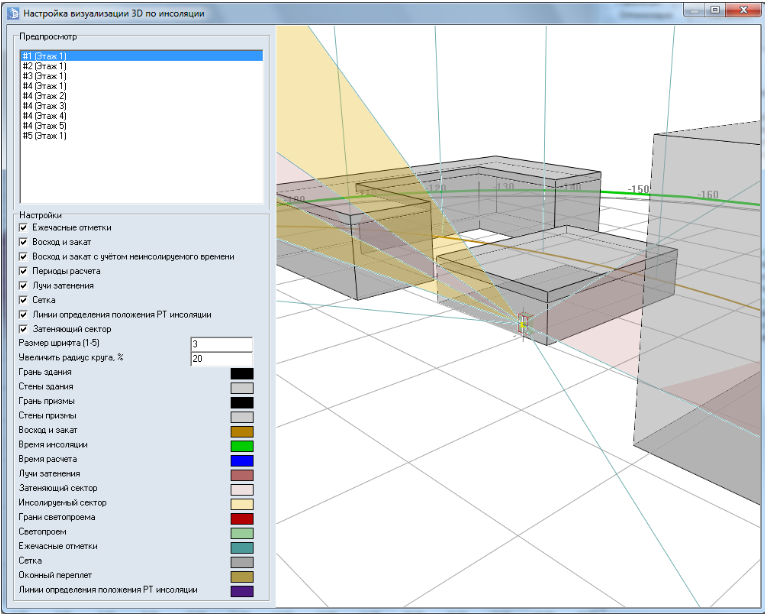The width and height of the screenshot is (765, 615).
Task: Select list item #4 (Этаж 3)
Action: (44, 106)
